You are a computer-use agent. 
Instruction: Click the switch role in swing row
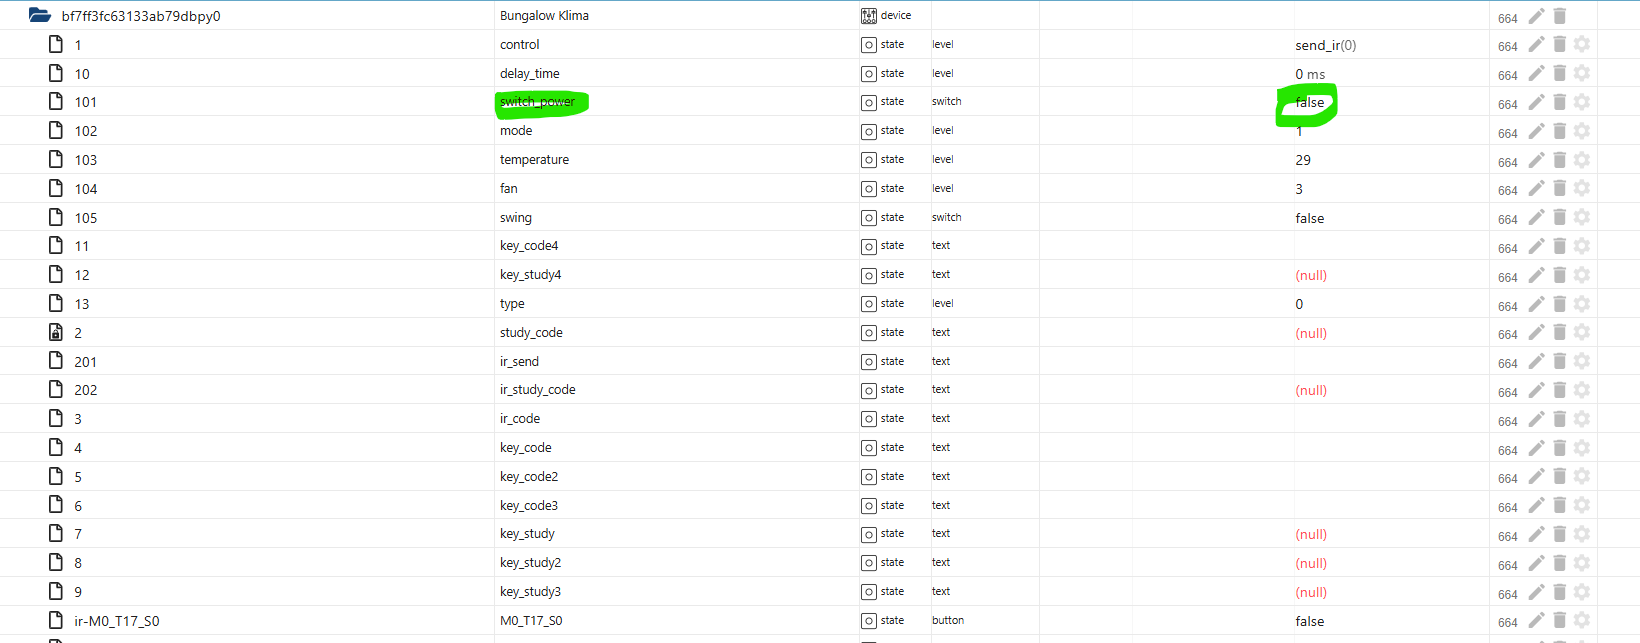pyautogui.click(x=947, y=217)
